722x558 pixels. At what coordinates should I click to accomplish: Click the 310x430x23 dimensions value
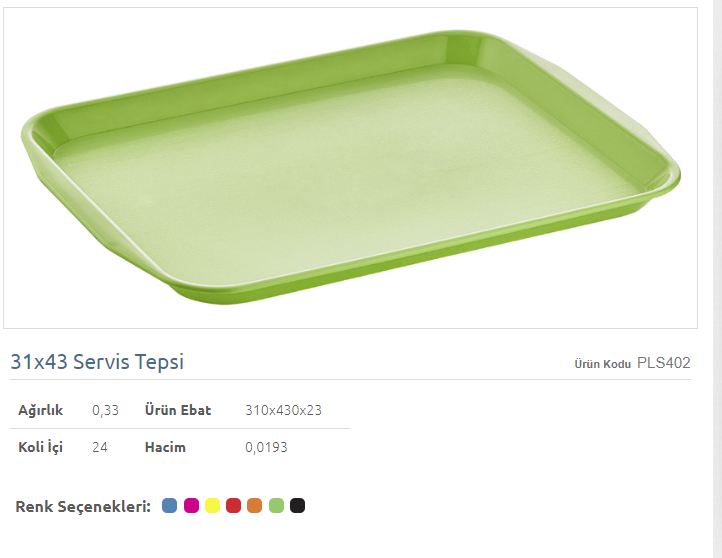(x=283, y=410)
